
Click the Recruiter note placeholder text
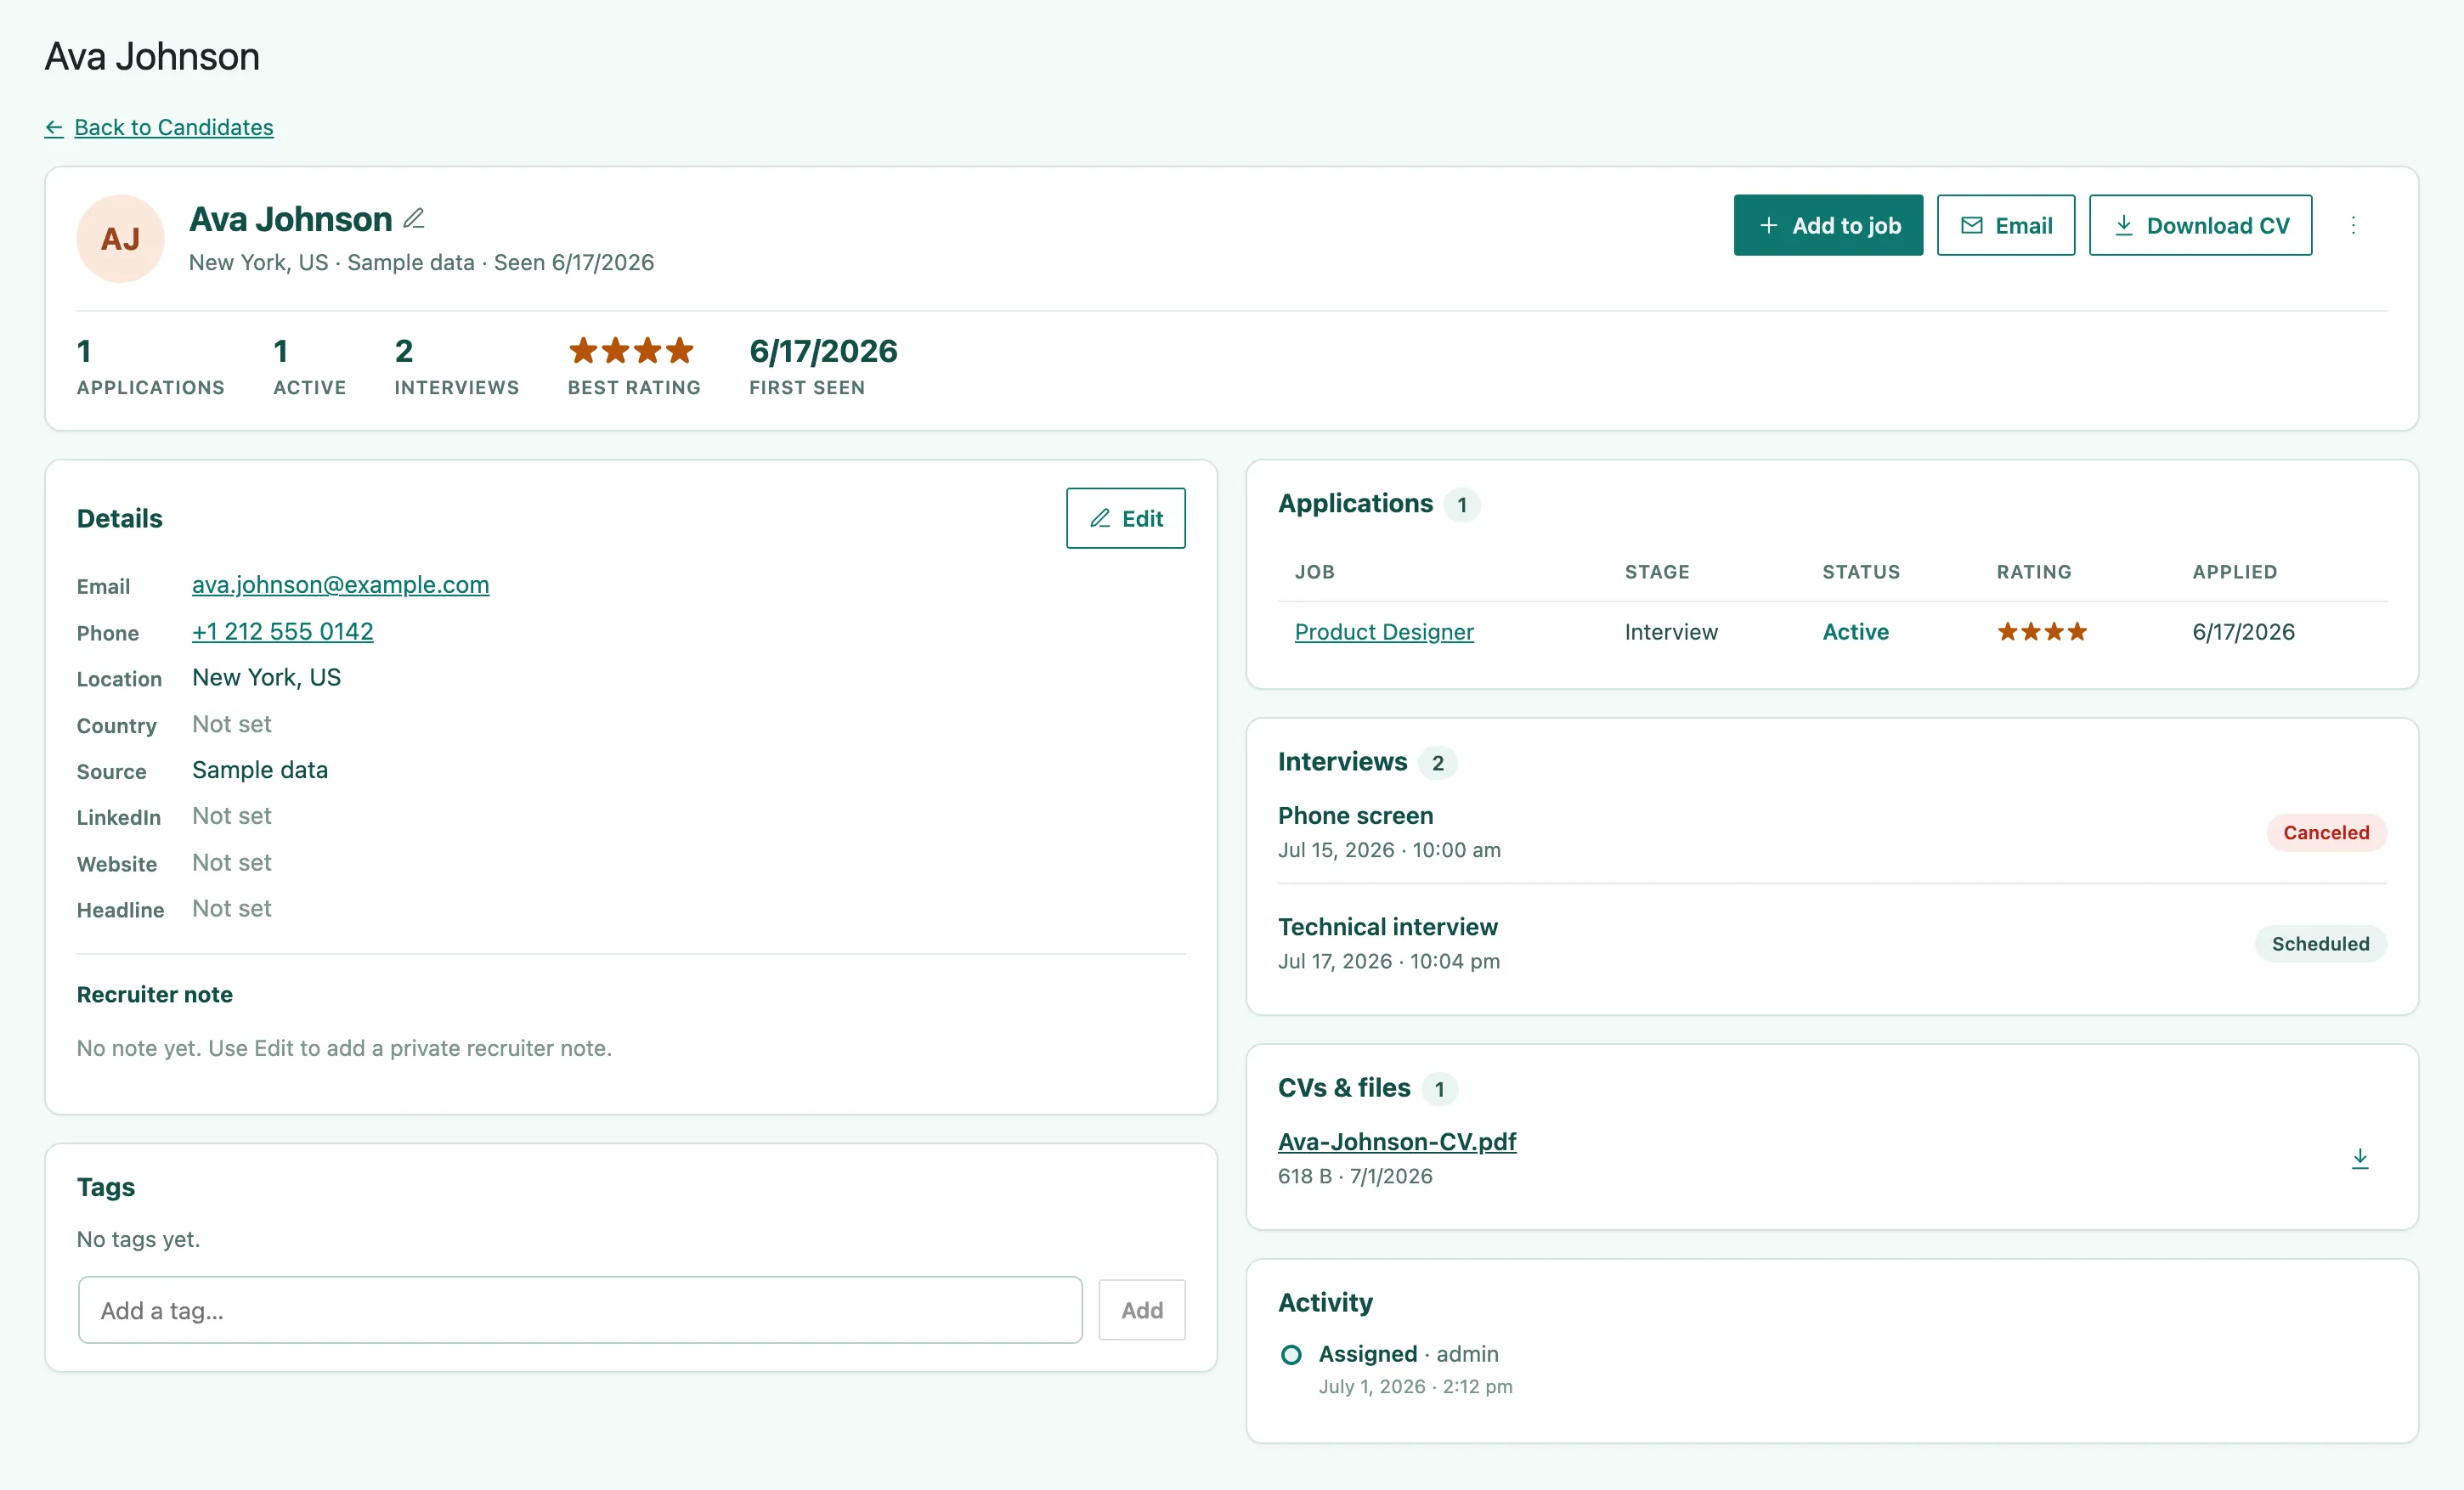344,1048
